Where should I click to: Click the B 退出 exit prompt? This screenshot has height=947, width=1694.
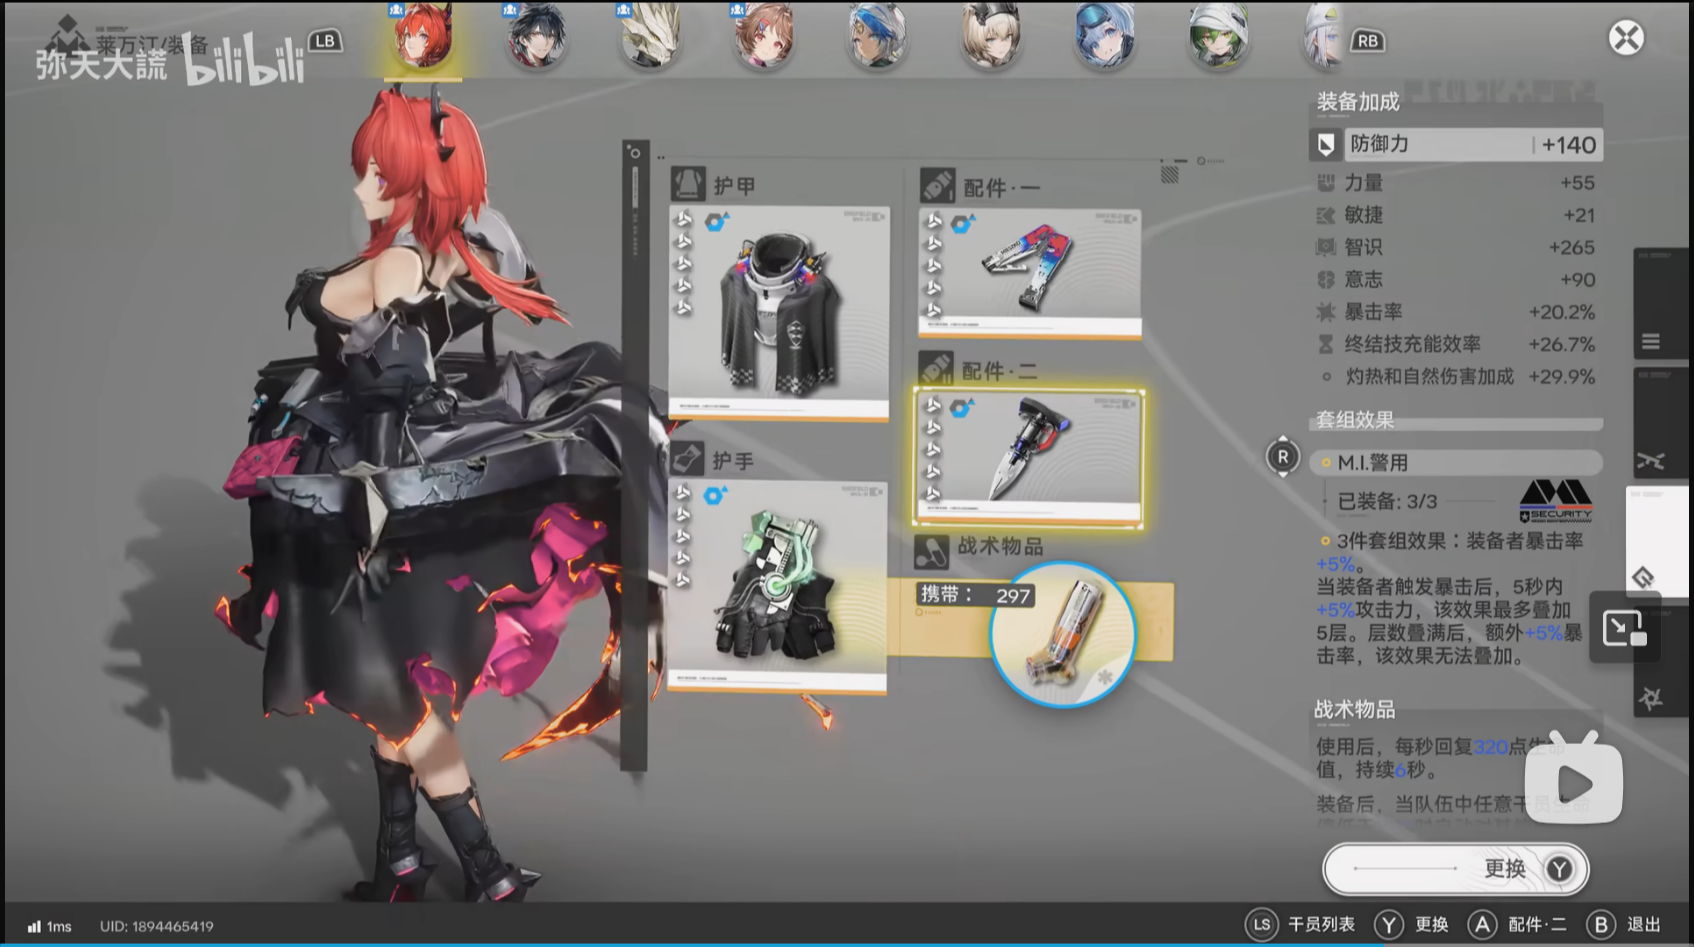coord(1624,925)
